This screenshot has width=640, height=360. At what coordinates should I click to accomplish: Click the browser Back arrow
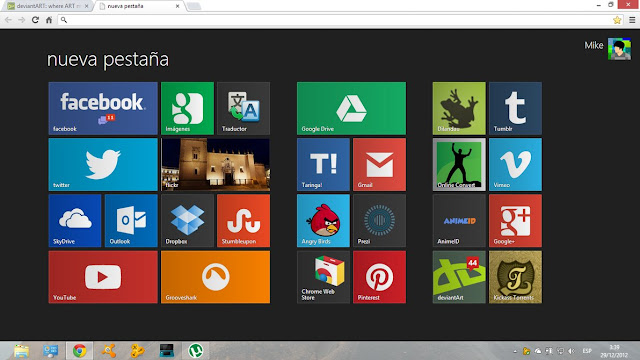(8, 20)
